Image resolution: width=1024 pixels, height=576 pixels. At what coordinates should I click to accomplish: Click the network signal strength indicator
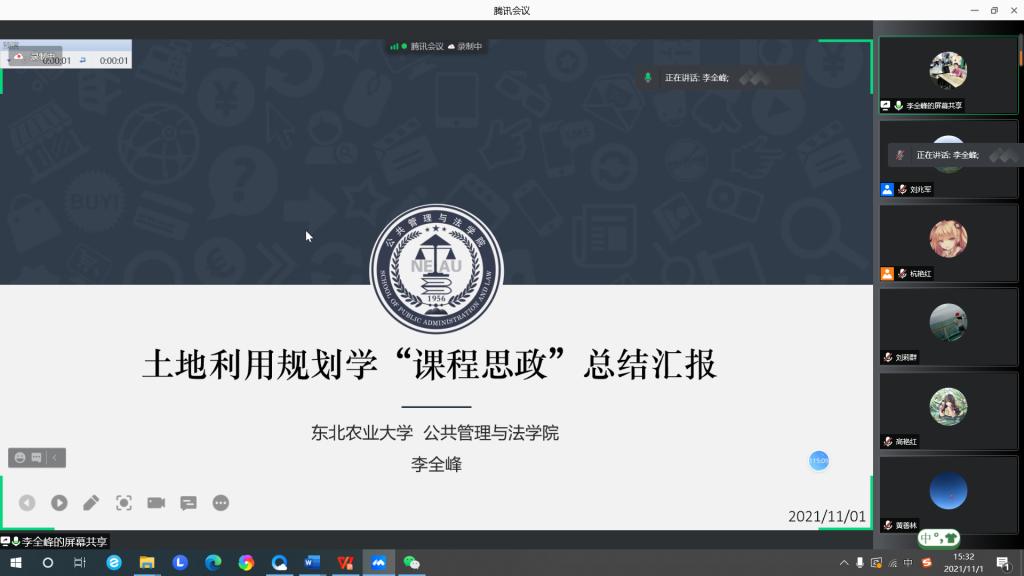pos(394,46)
